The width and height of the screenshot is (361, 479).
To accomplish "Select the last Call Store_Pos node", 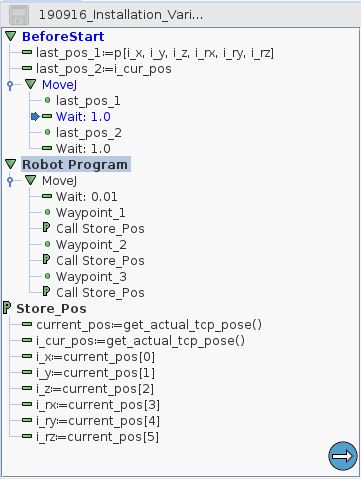I will (100, 292).
